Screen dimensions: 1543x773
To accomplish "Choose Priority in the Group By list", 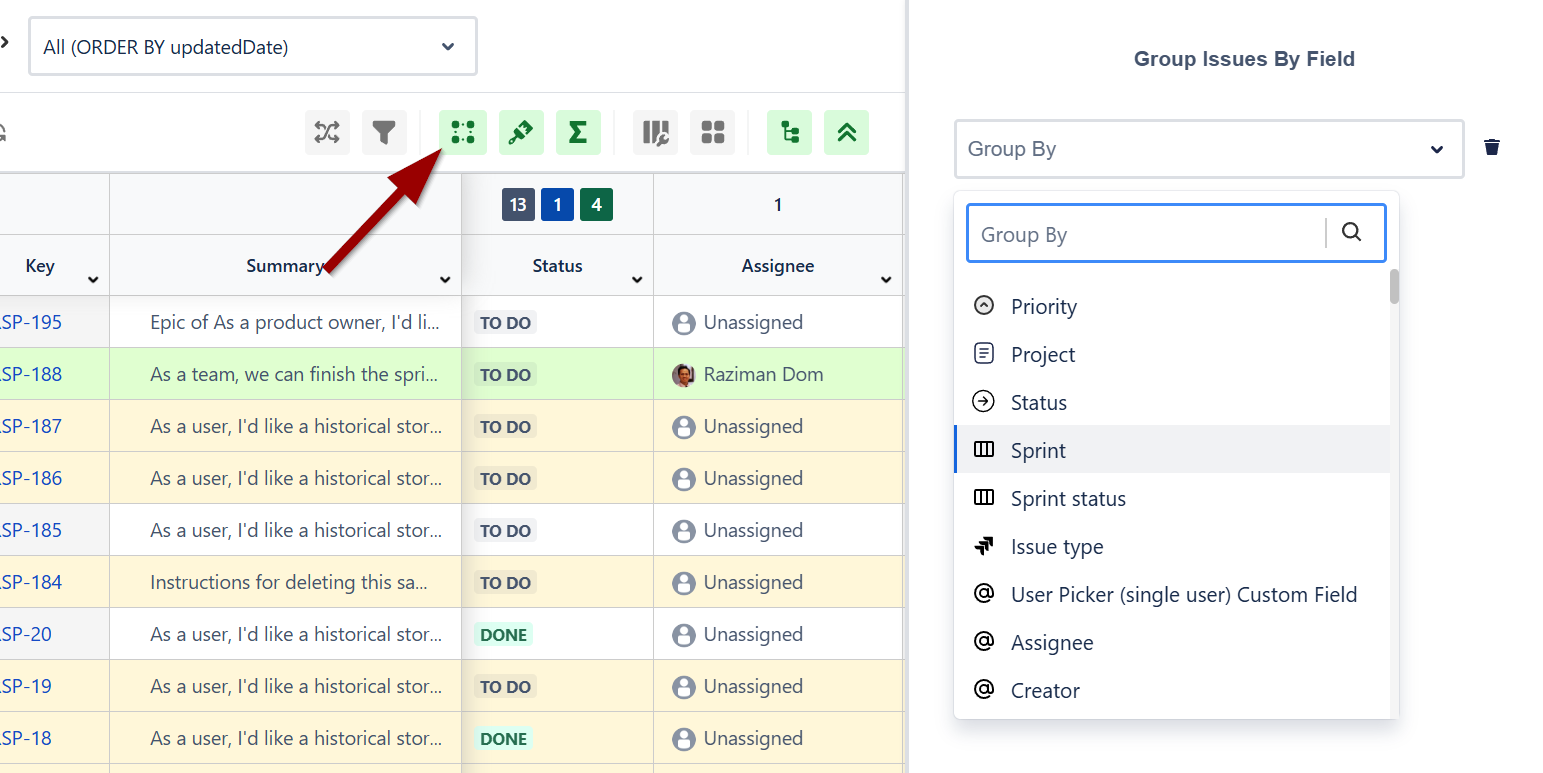I will [x=1043, y=307].
